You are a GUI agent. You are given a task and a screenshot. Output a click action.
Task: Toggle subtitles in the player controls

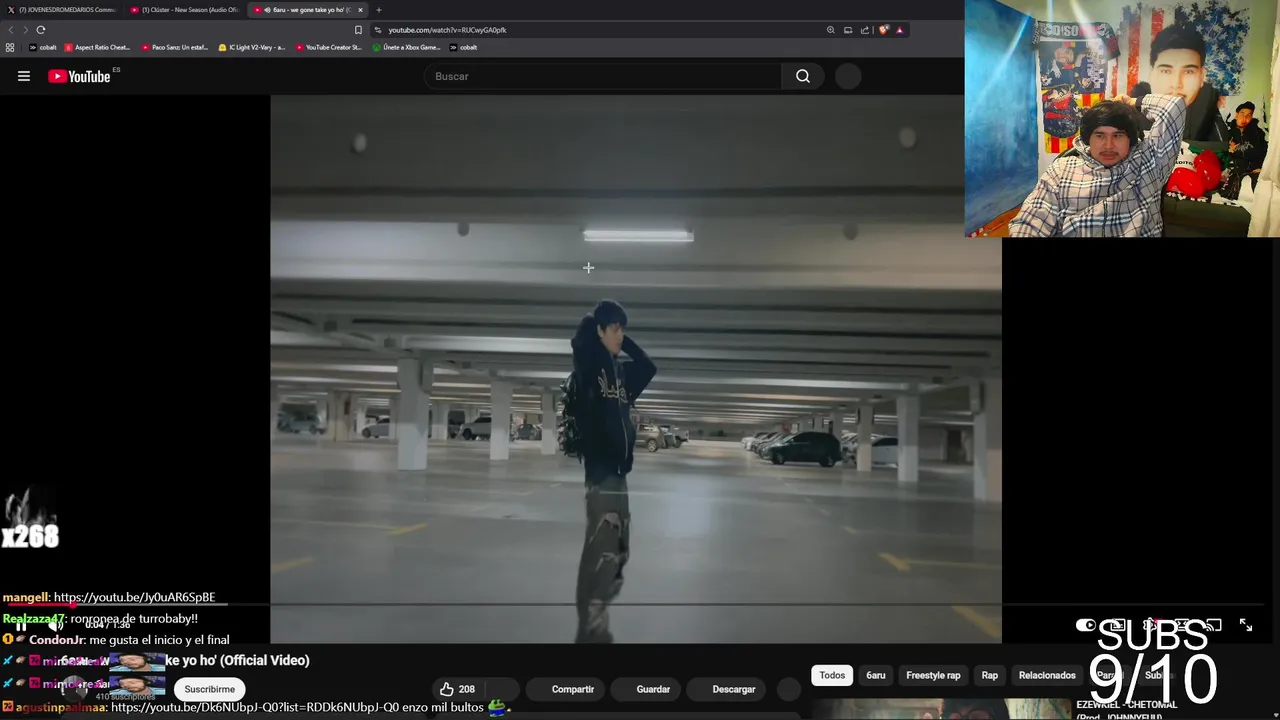pos(1118,625)
